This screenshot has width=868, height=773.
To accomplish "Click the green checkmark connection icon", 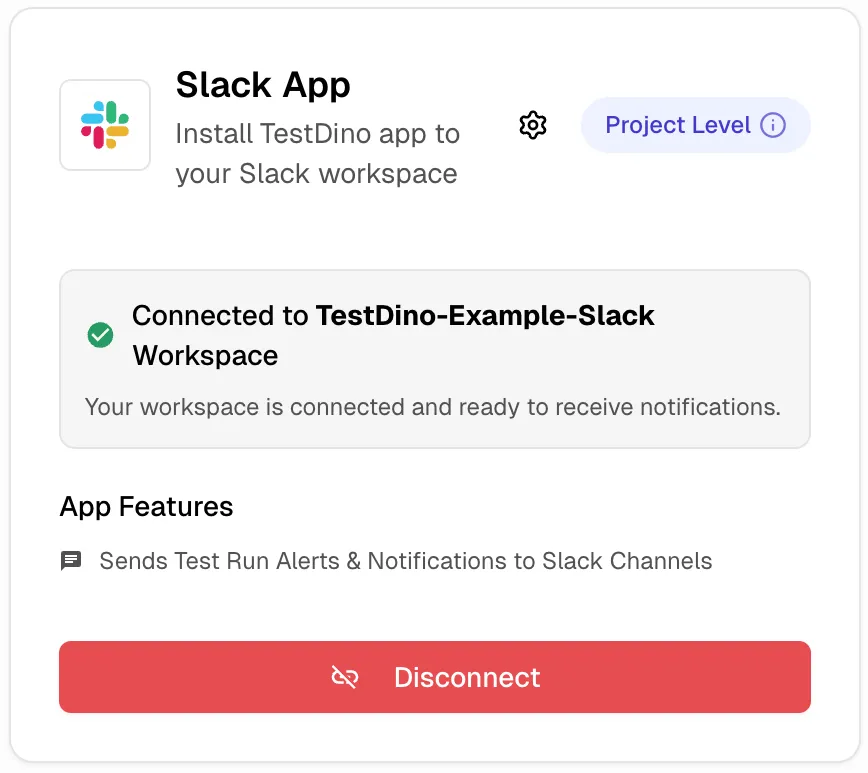I will tap(100, 336).
